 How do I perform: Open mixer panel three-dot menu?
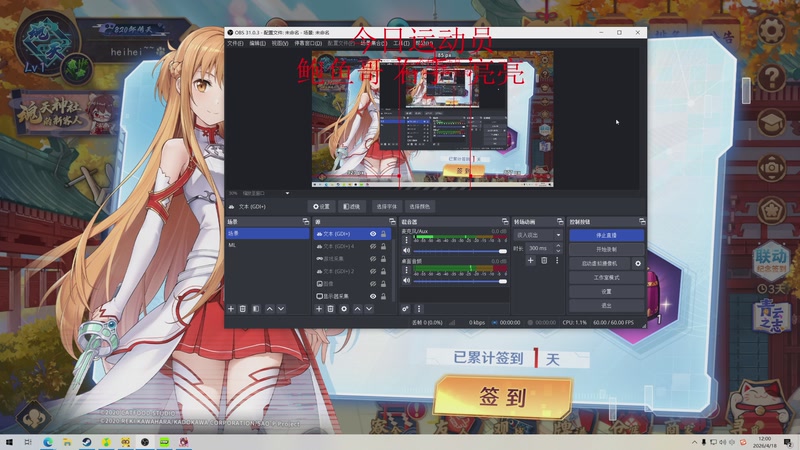pos(419,309)
